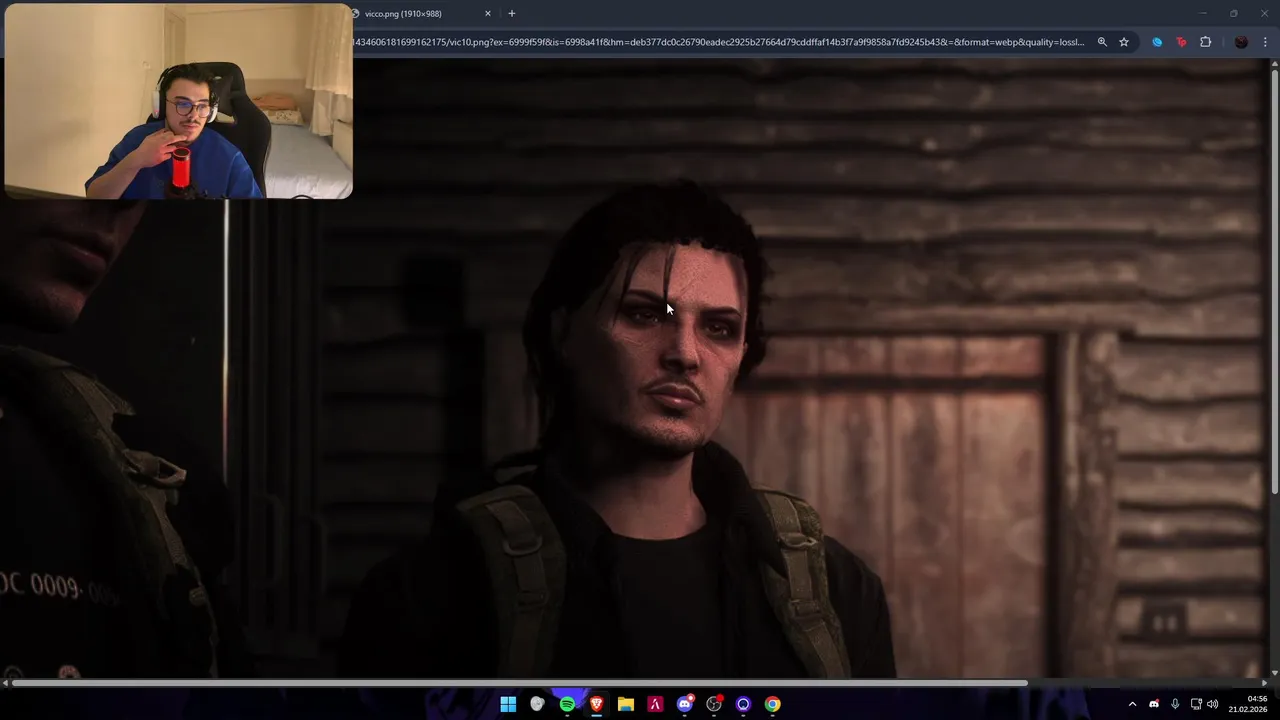Click the zoom magnifier icon in the address bar
Image resolution: width=1280 pixels, height=720 pixels.
(1102, 42)
